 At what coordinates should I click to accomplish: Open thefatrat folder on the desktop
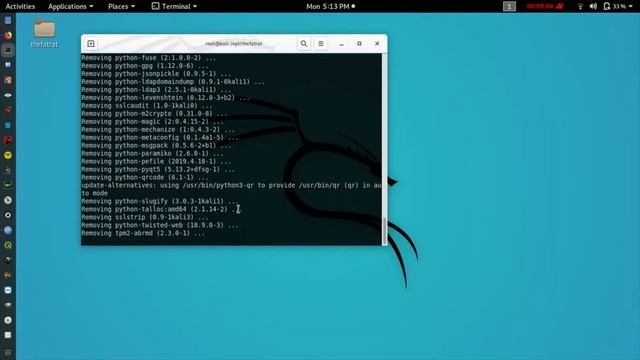coord(44,33)
